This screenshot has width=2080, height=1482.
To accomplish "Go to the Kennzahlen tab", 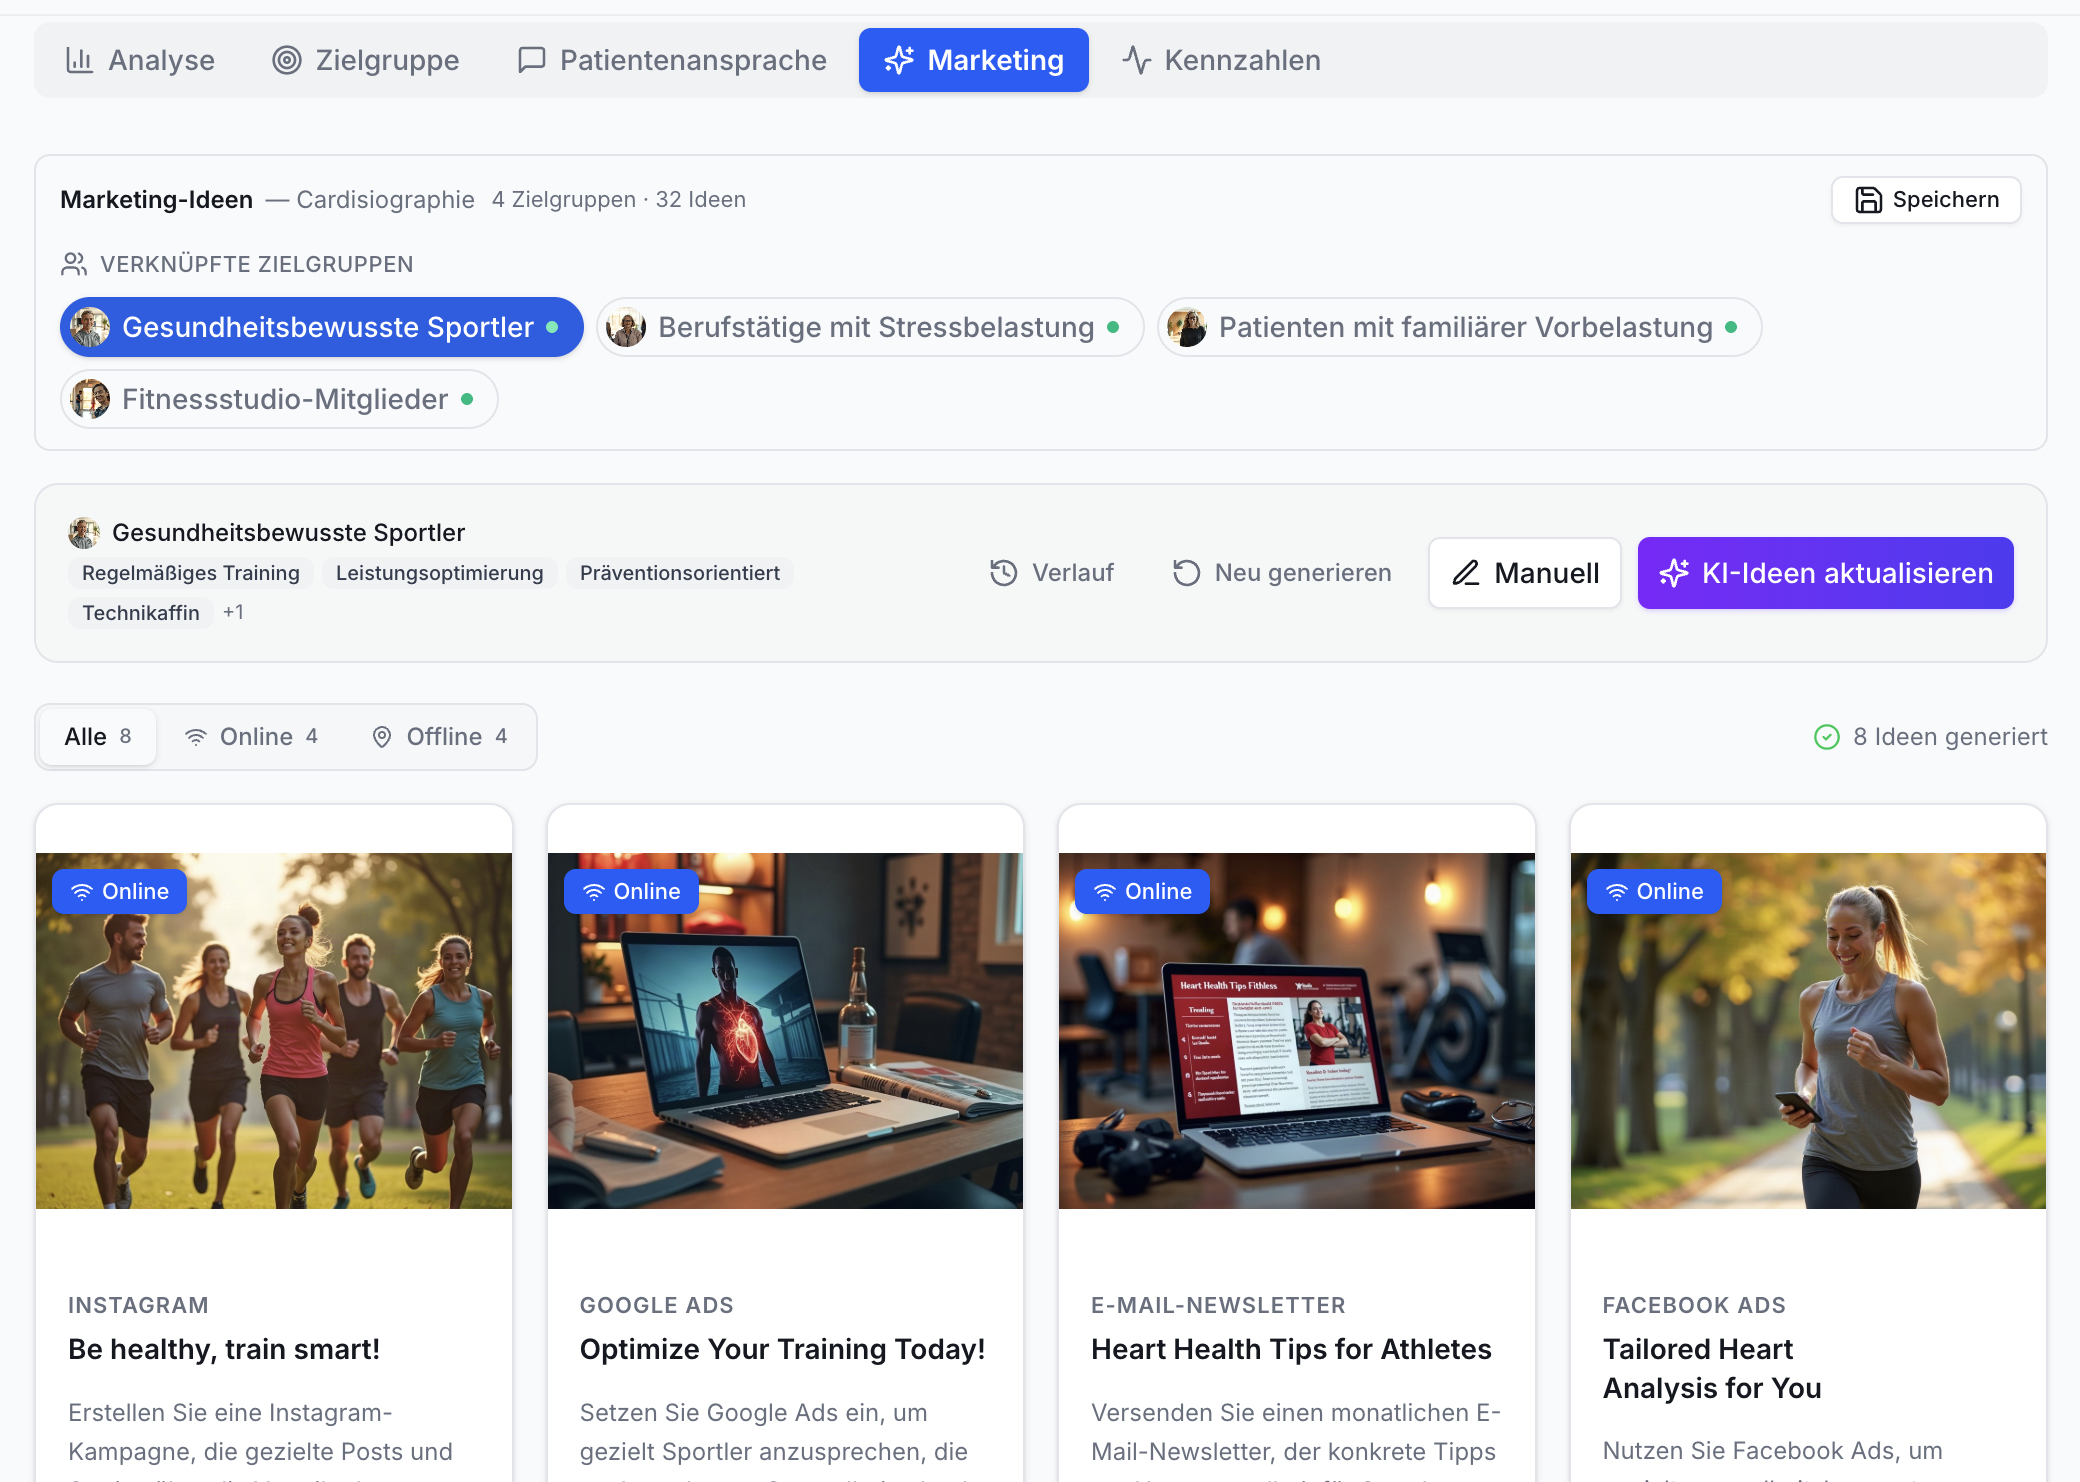I will point(1221,60).
